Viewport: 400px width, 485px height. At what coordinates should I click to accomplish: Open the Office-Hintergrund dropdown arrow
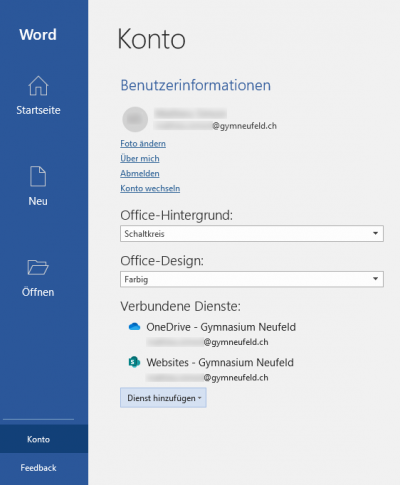click(x=375, y=233)
